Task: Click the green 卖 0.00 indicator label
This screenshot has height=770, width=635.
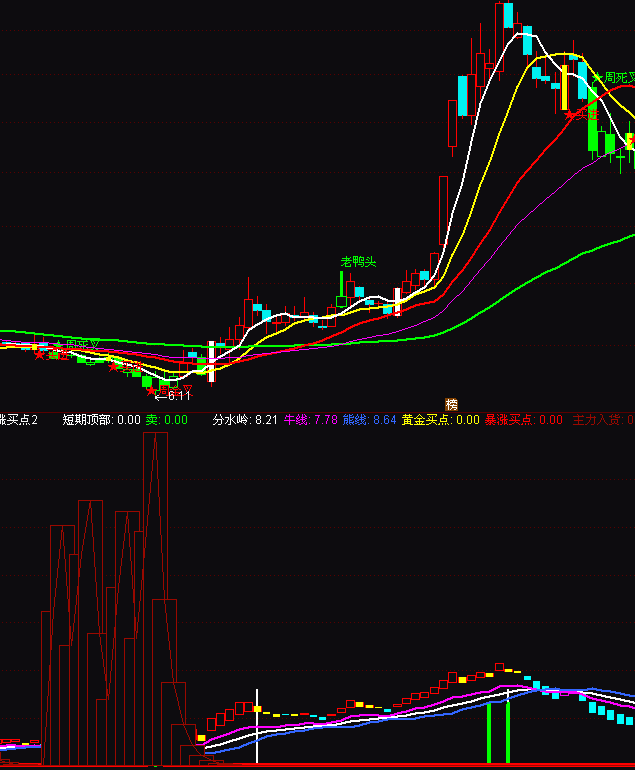Action: (x=167, y=420)
